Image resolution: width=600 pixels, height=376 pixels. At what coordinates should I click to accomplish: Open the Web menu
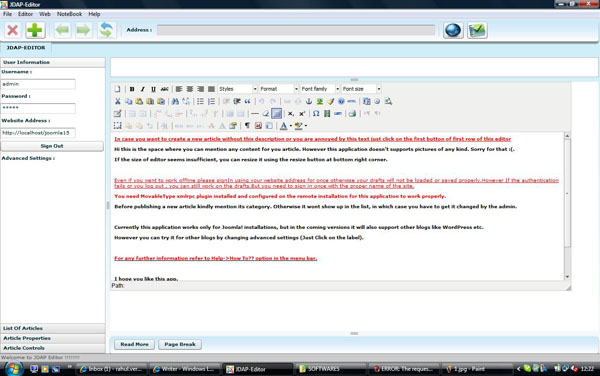(45, 14)
